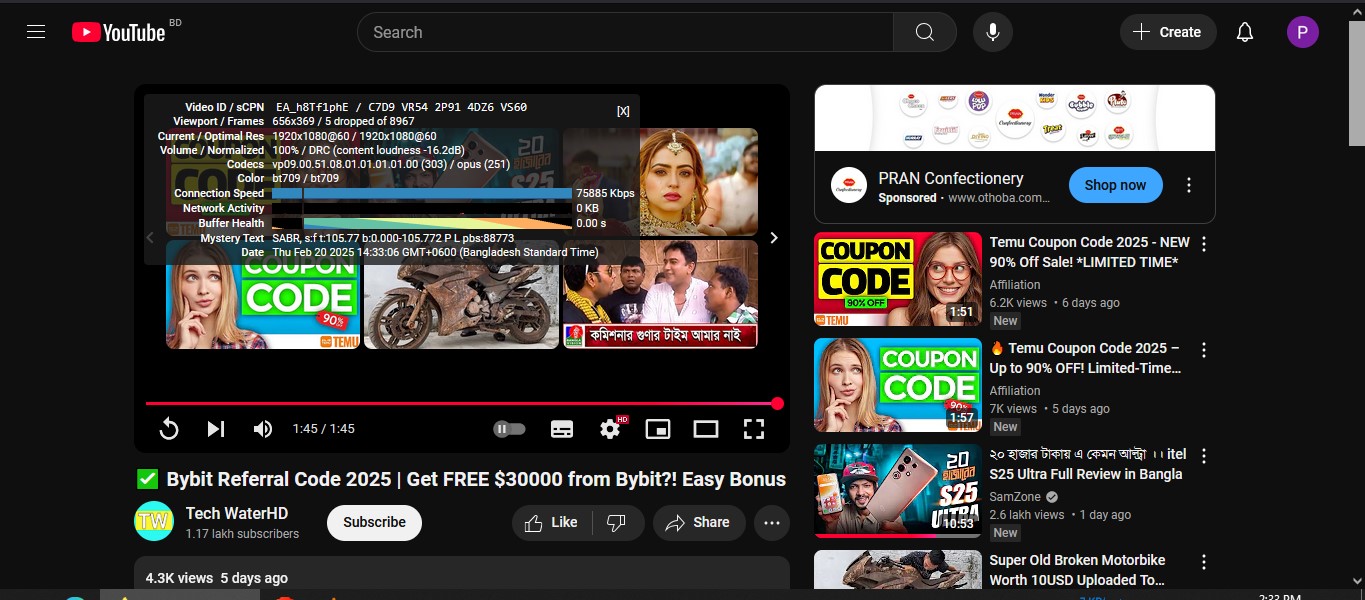Image resolution: width=1365 pixels, height=600 pixels.
Task: Open the Create menu
Action: coord(1168,32)
